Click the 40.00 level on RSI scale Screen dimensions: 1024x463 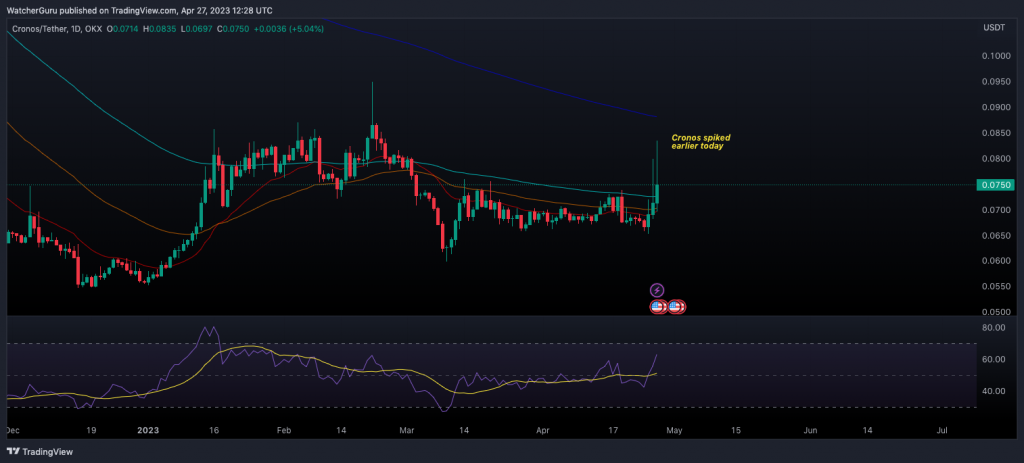click(992, 391)
